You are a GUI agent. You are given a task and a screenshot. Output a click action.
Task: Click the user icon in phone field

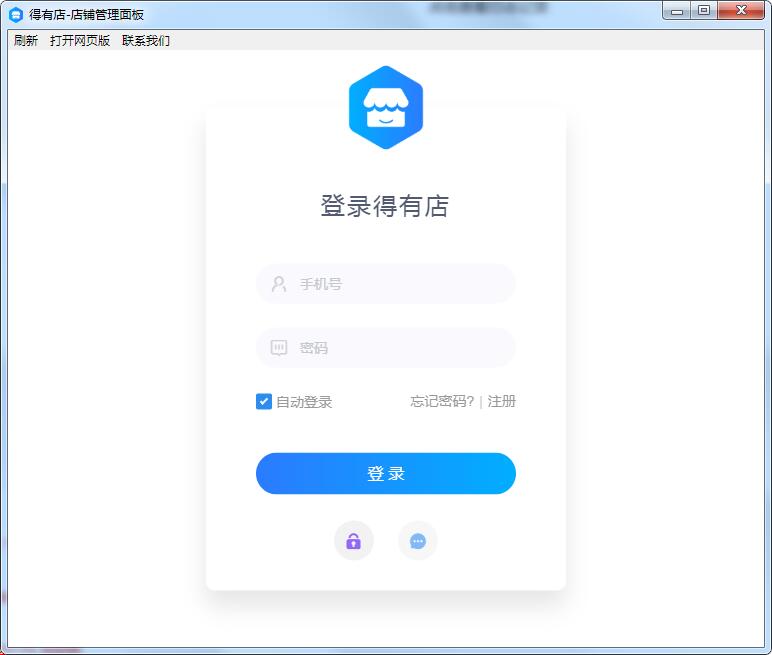pos(279,284)
